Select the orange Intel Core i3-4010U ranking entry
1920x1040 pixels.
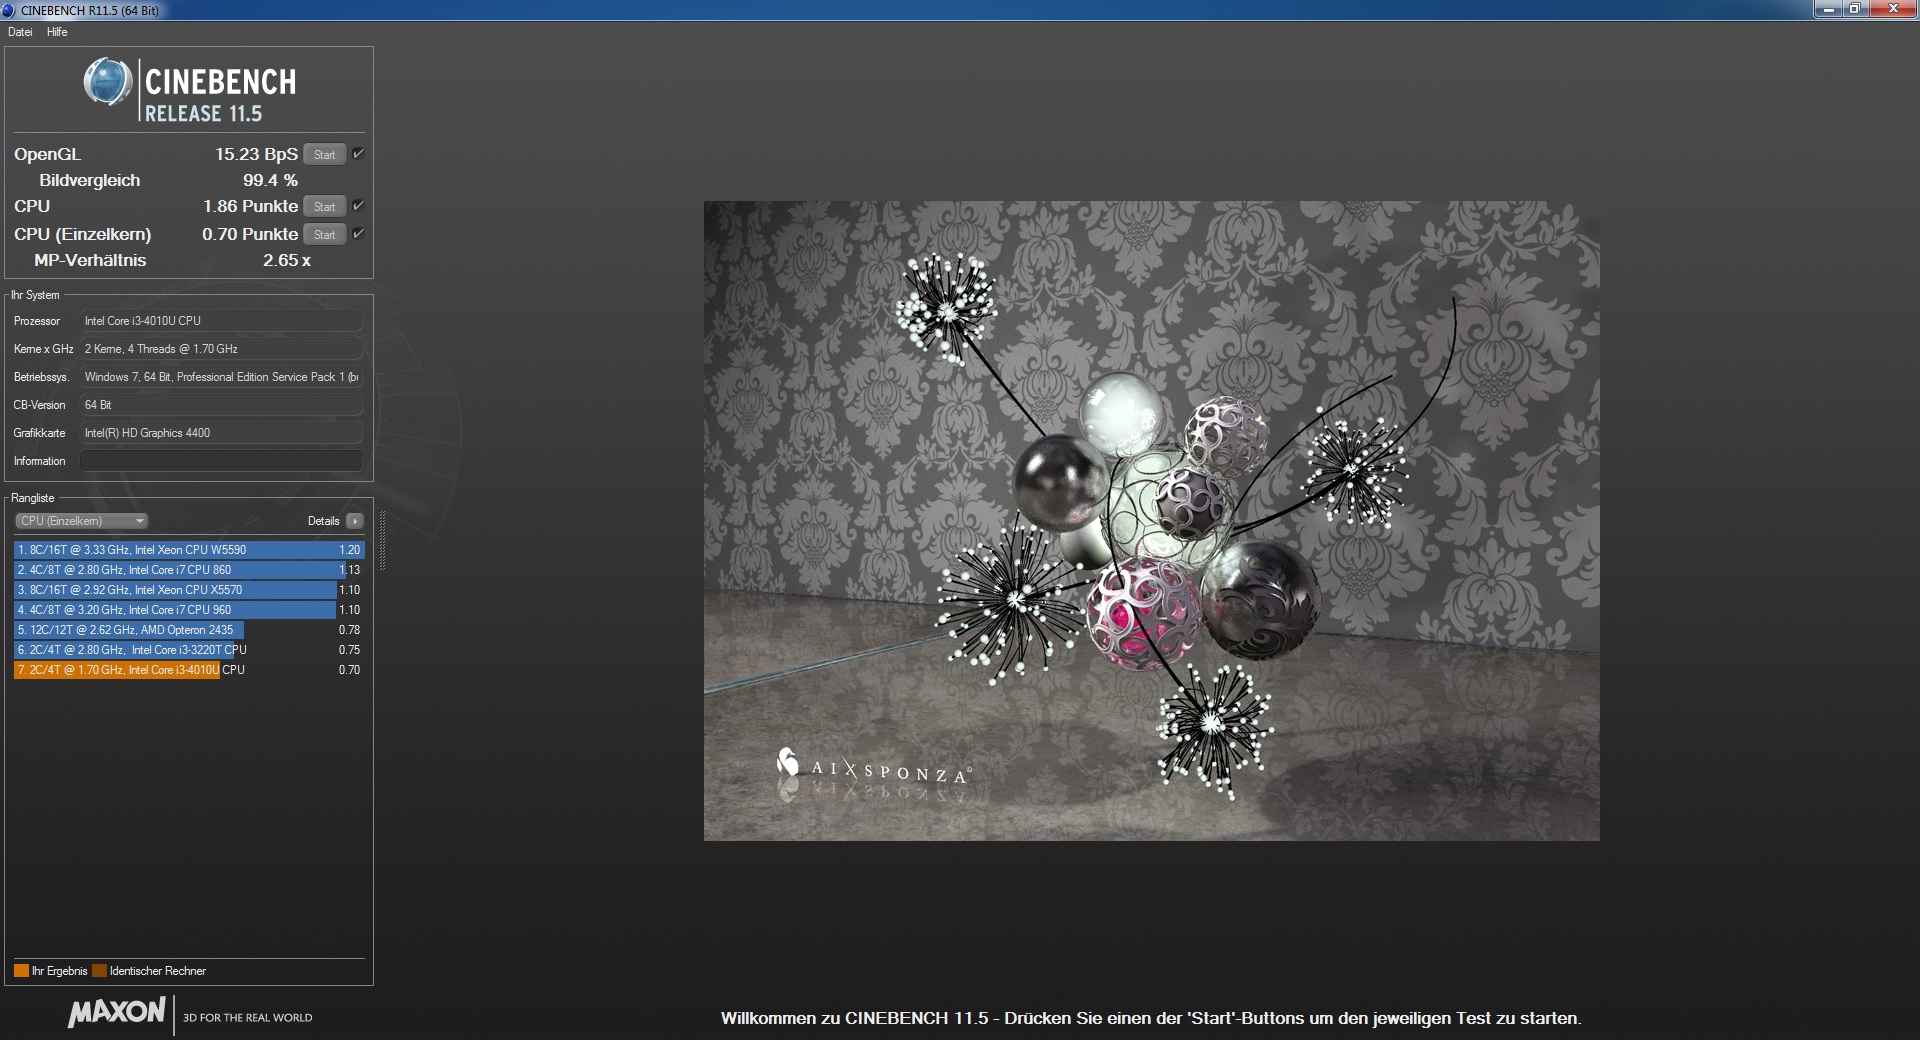coord(189,670)
